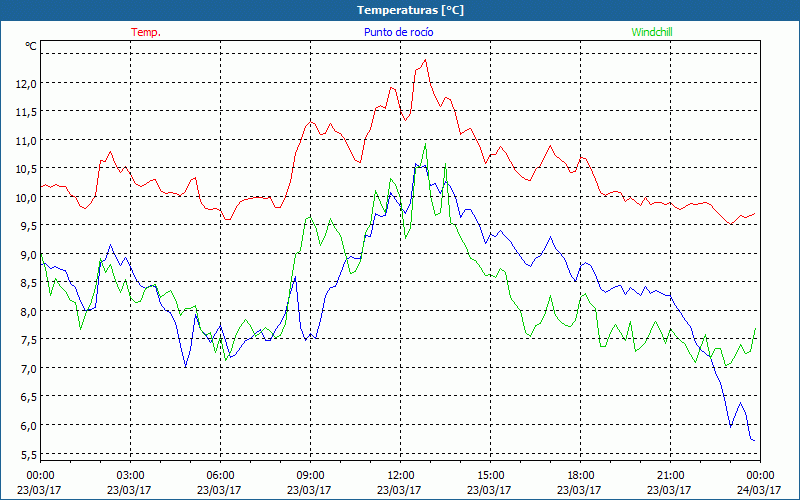Click the red temperature peak near 13:00
This screenshot has width=800, height=500.
point(426,60)
